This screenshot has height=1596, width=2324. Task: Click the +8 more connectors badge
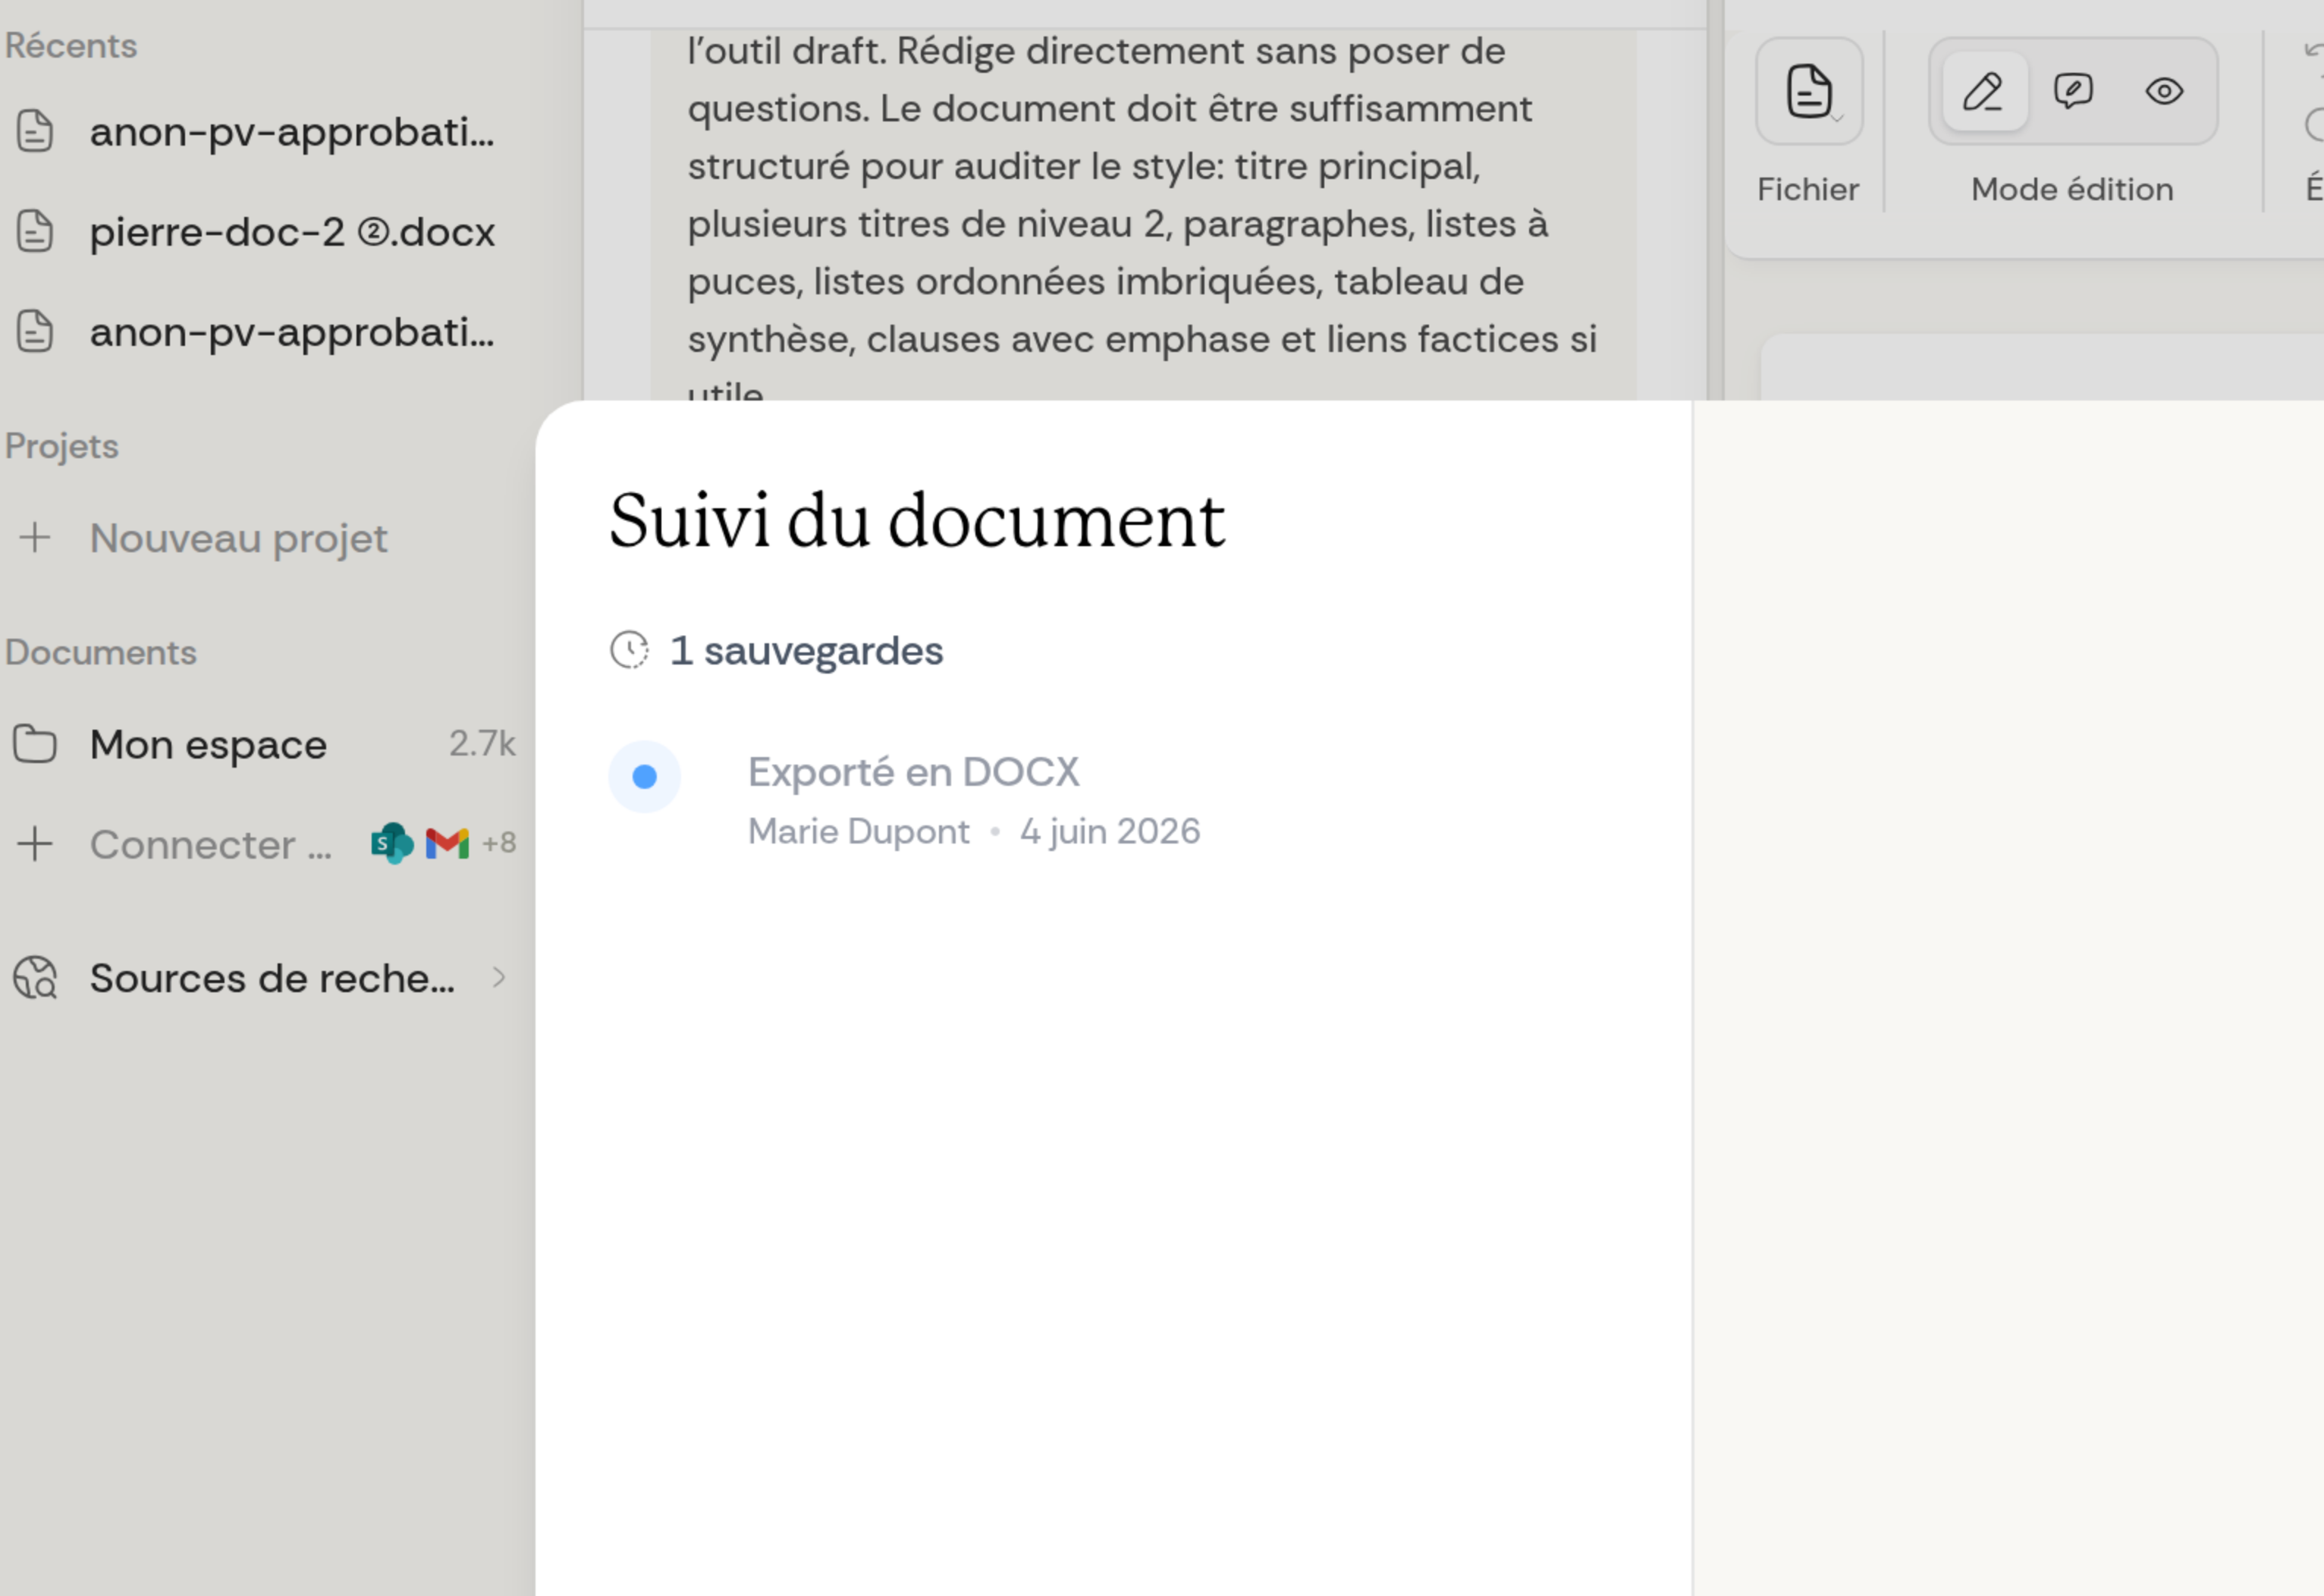[499, 843]
